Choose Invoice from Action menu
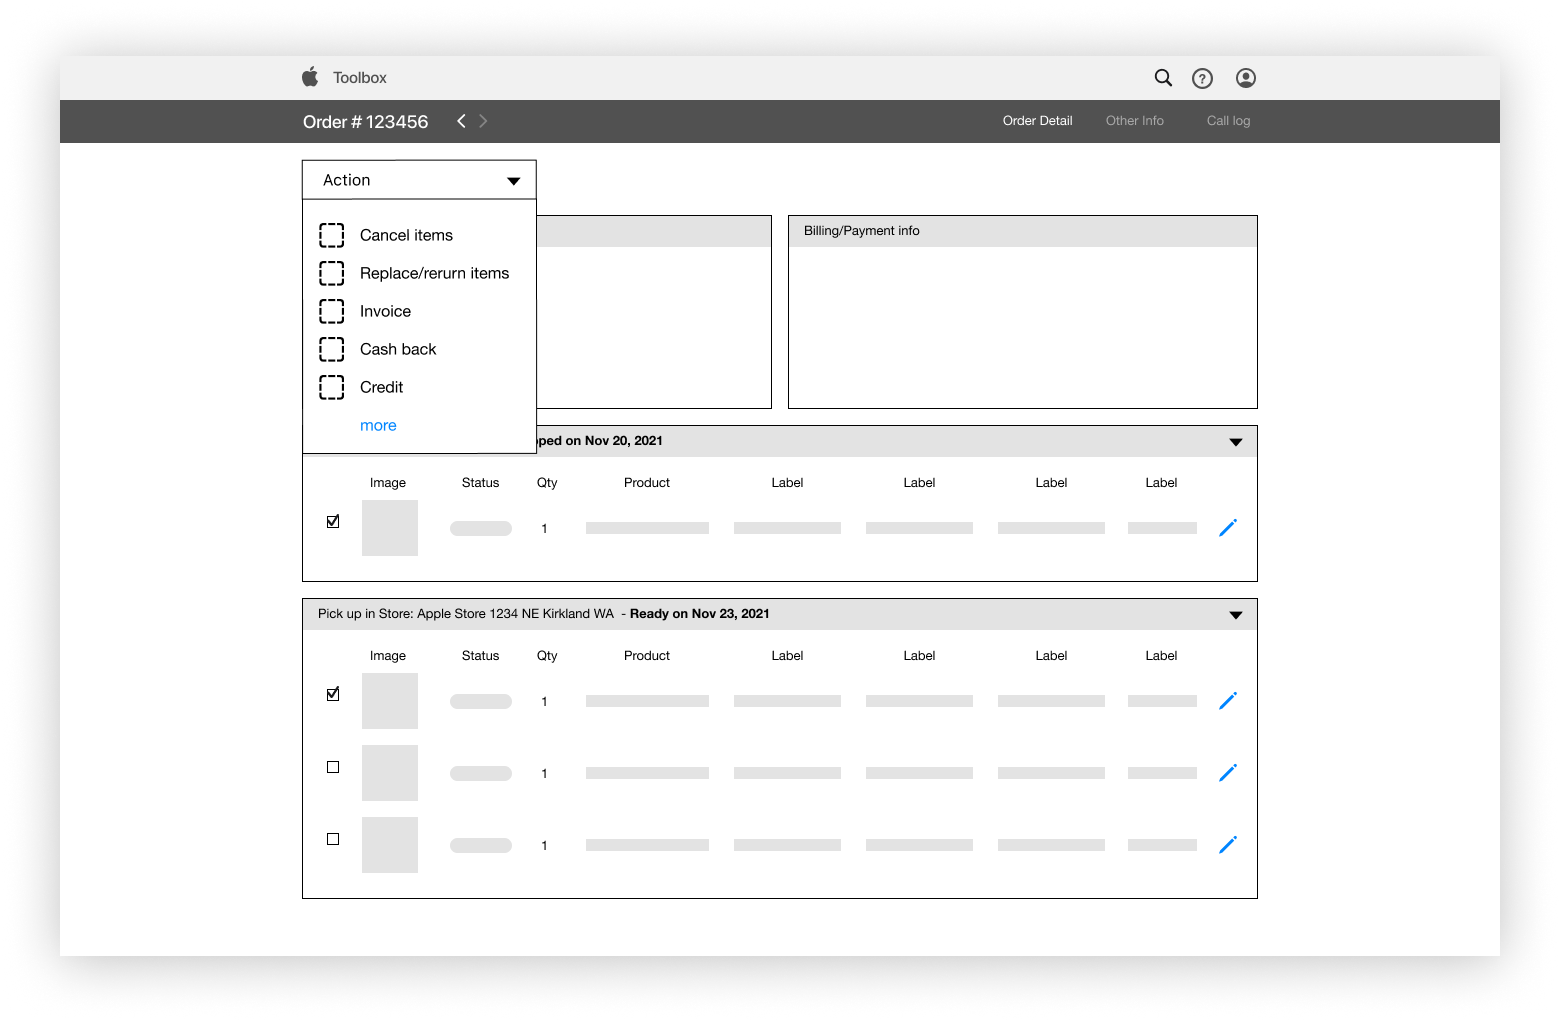This screenshot has height=1020, width=1560. 385,311
